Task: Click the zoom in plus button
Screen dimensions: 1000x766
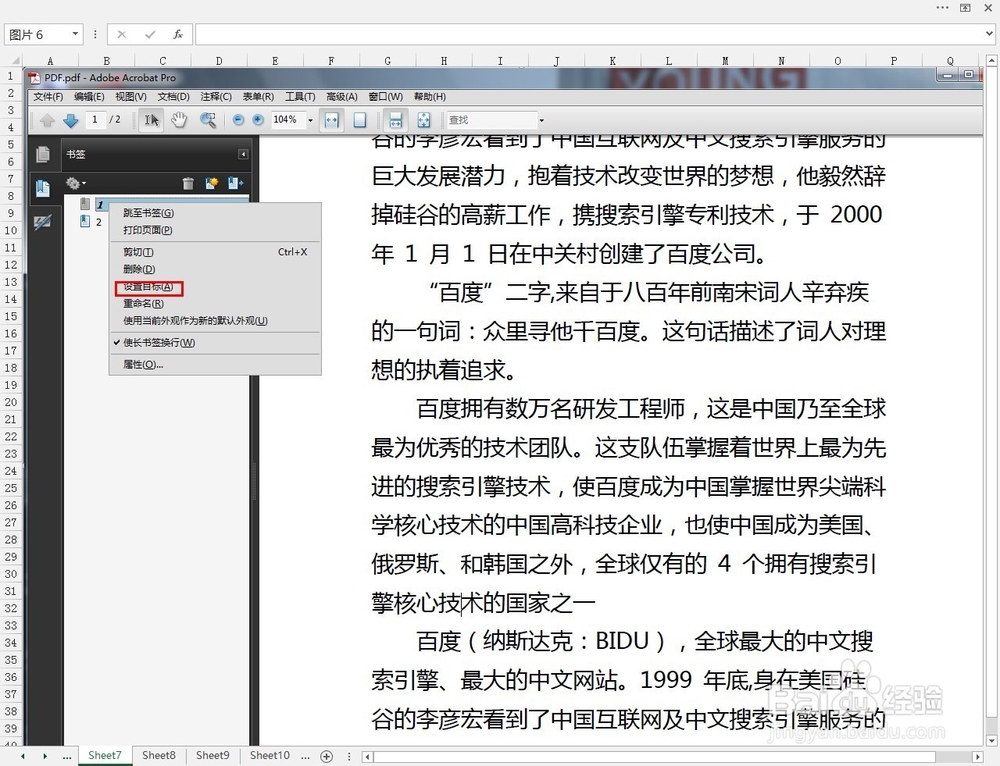Action: (x=258, y=120)
